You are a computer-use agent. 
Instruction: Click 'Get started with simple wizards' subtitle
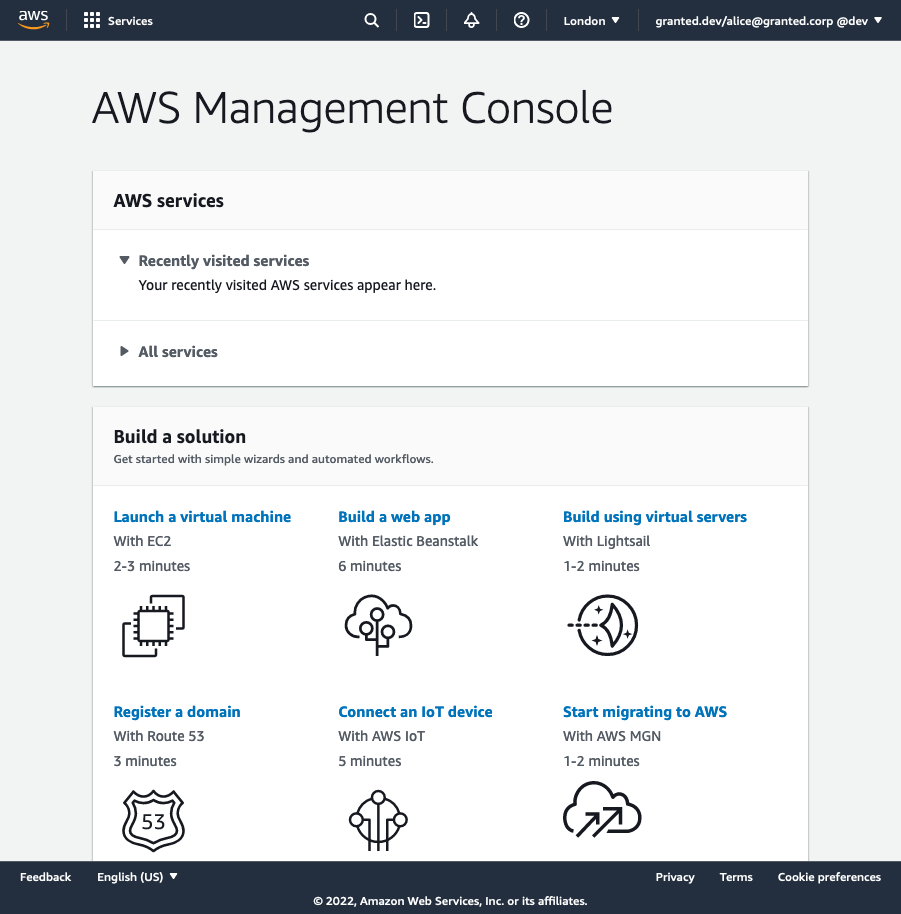273,459
